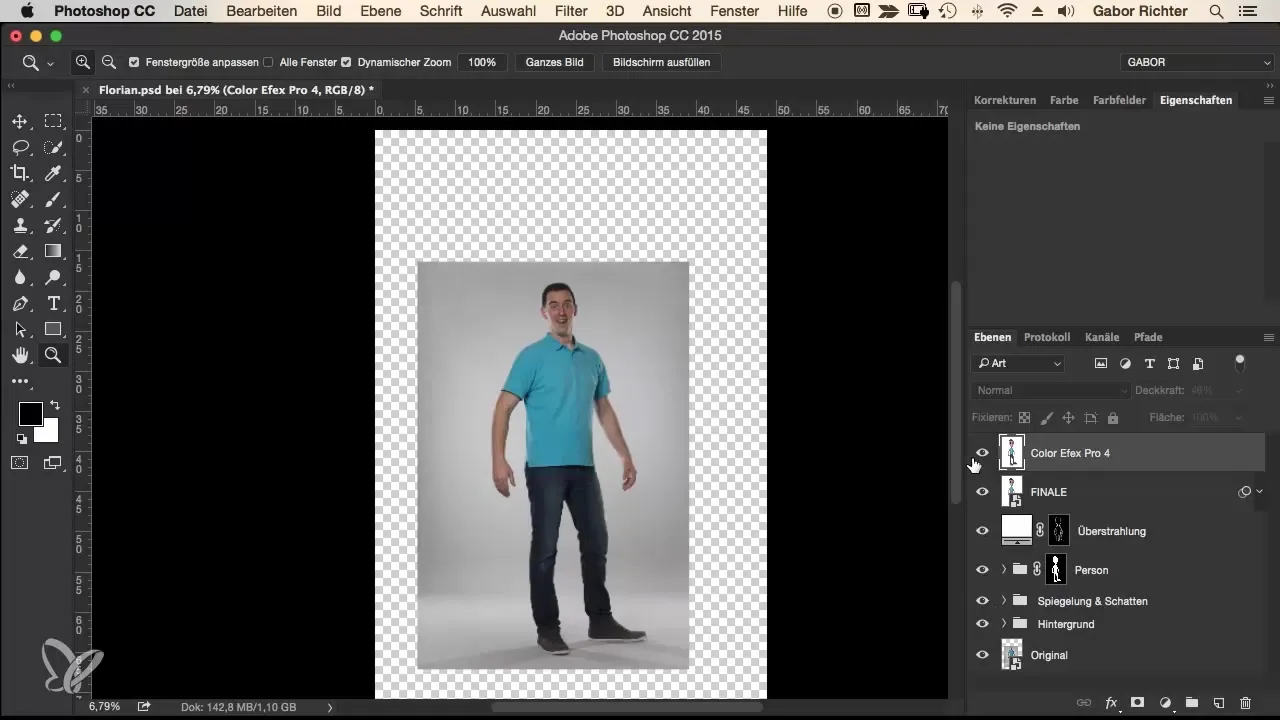Click the Ganzes Bild button
The image size is (1280, 720).
tap(554, 62)
